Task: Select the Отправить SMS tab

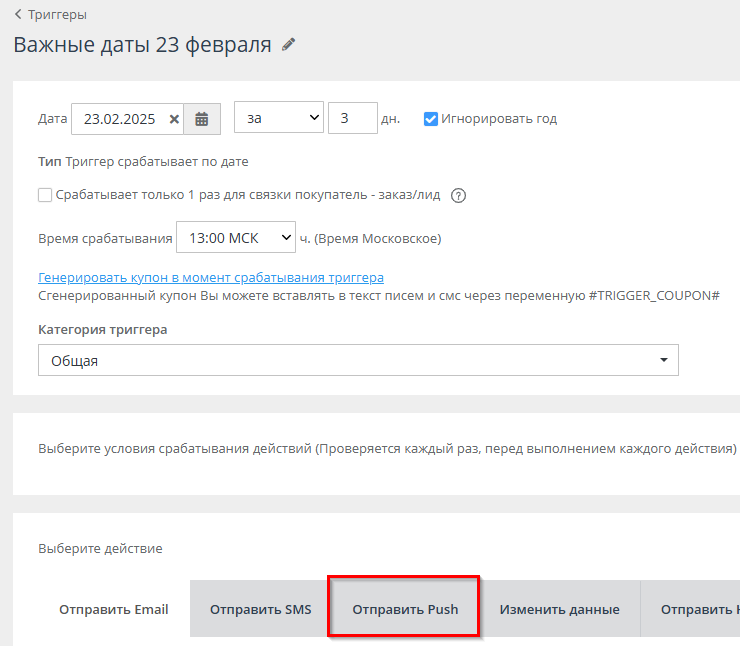Action: tap(260, 609)
